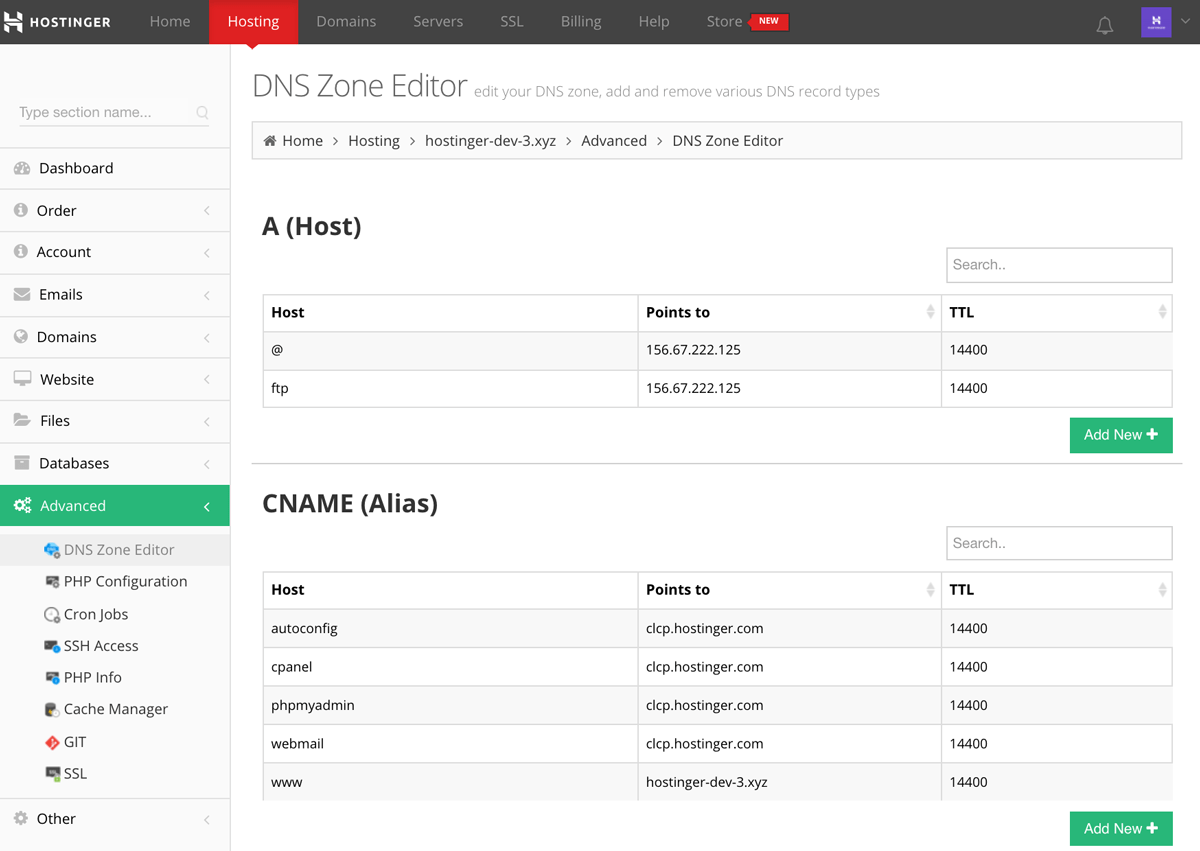Click Add New for the A records

point(1121,435)
